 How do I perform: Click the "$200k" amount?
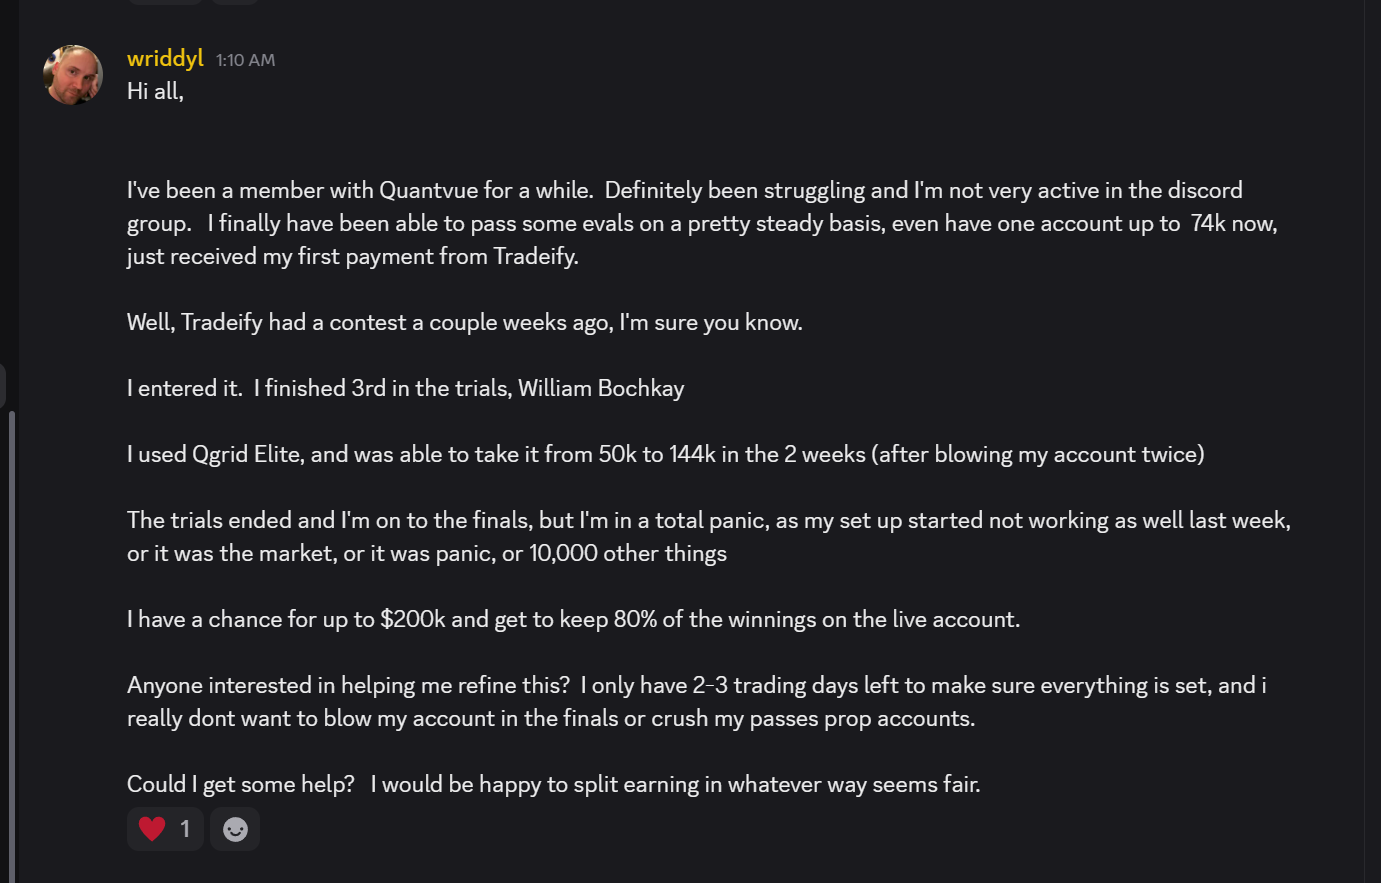413,619
